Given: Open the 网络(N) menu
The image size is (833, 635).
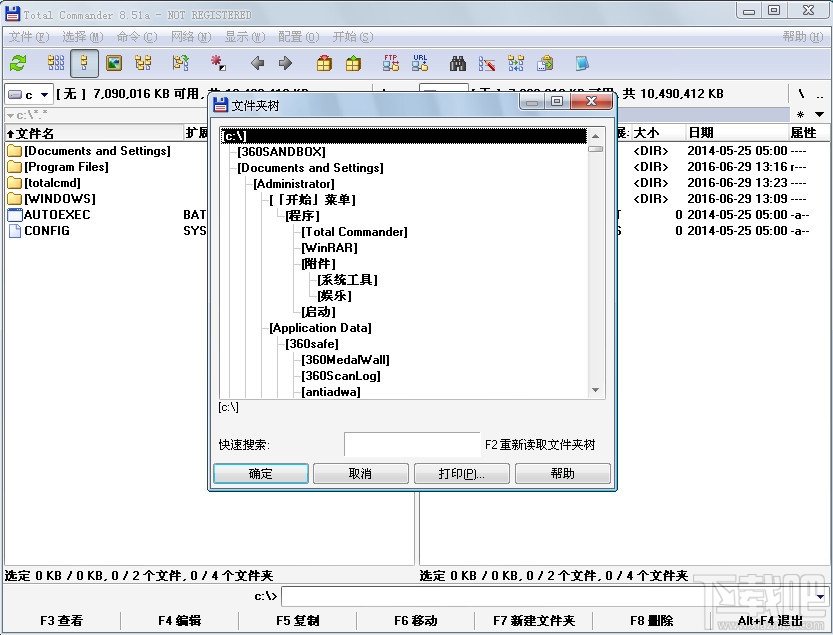Looking at the screenshot, I should click(191, 37).
